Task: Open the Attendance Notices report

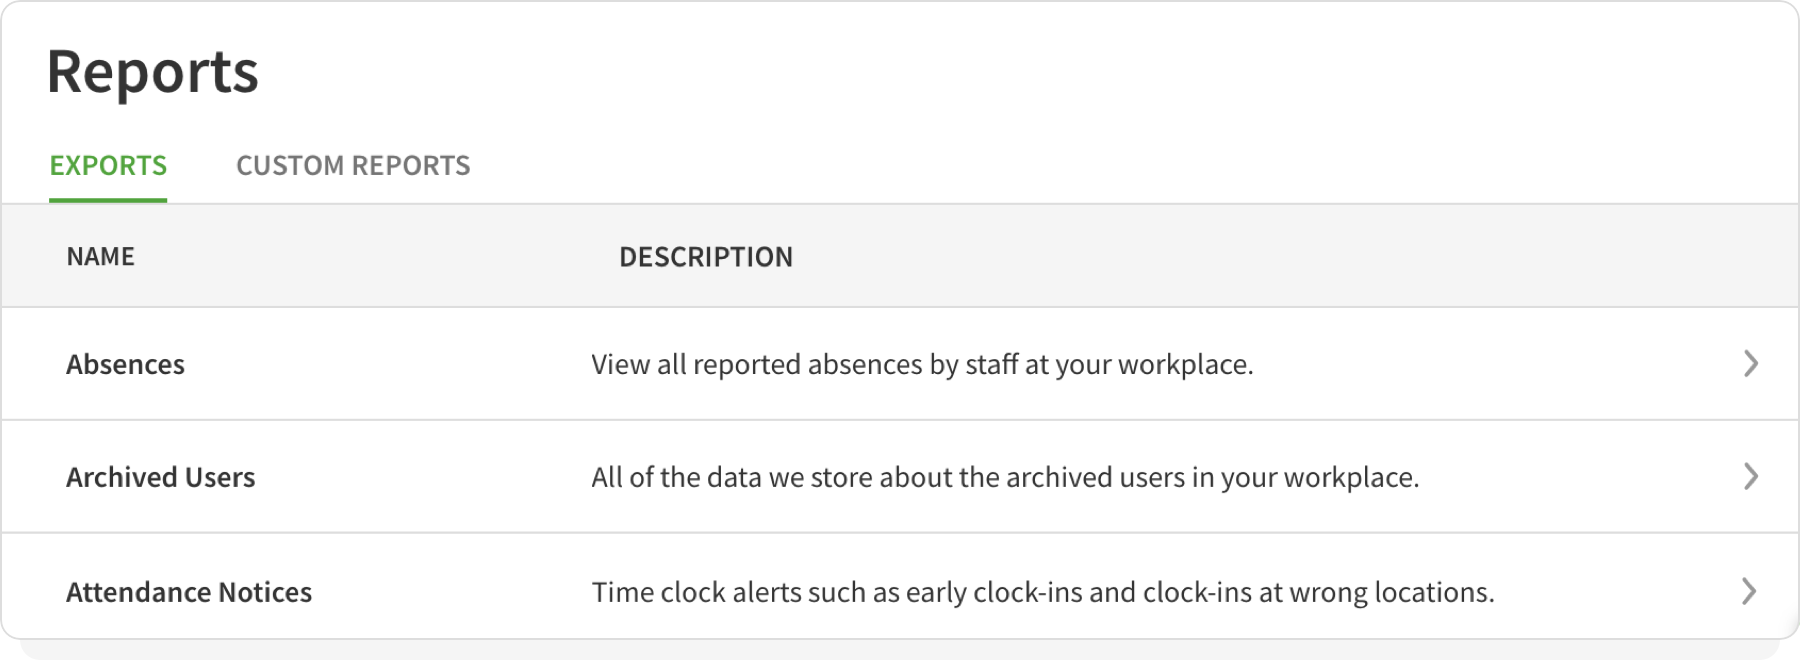Action: [x=189, y=592]
